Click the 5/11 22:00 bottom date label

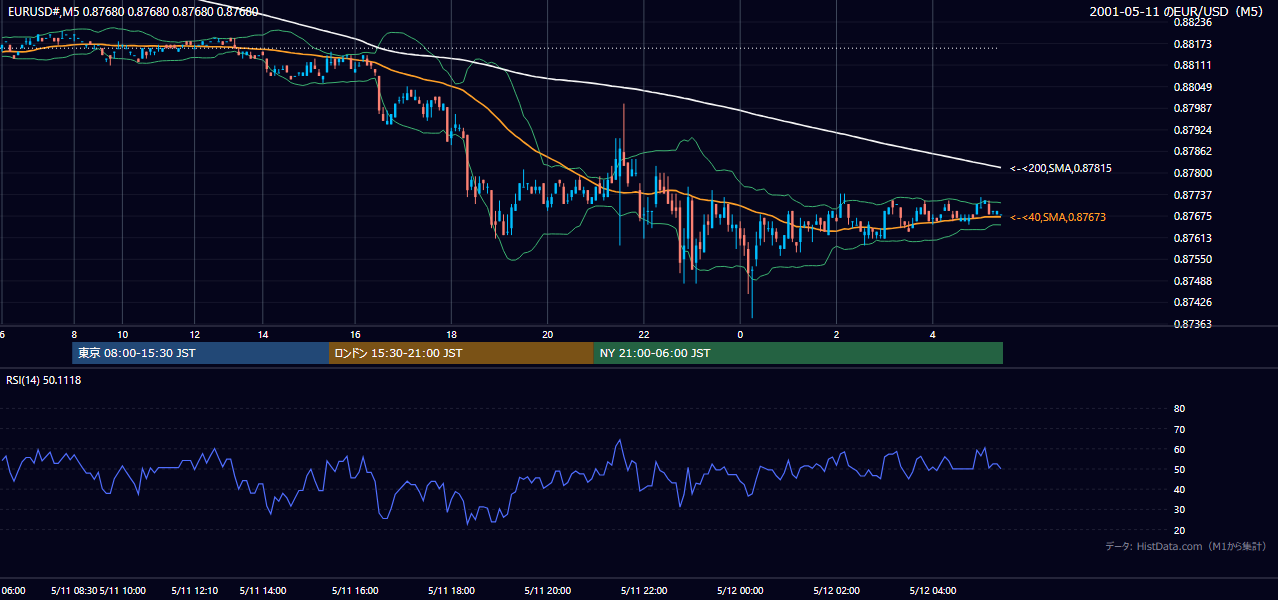643,591
